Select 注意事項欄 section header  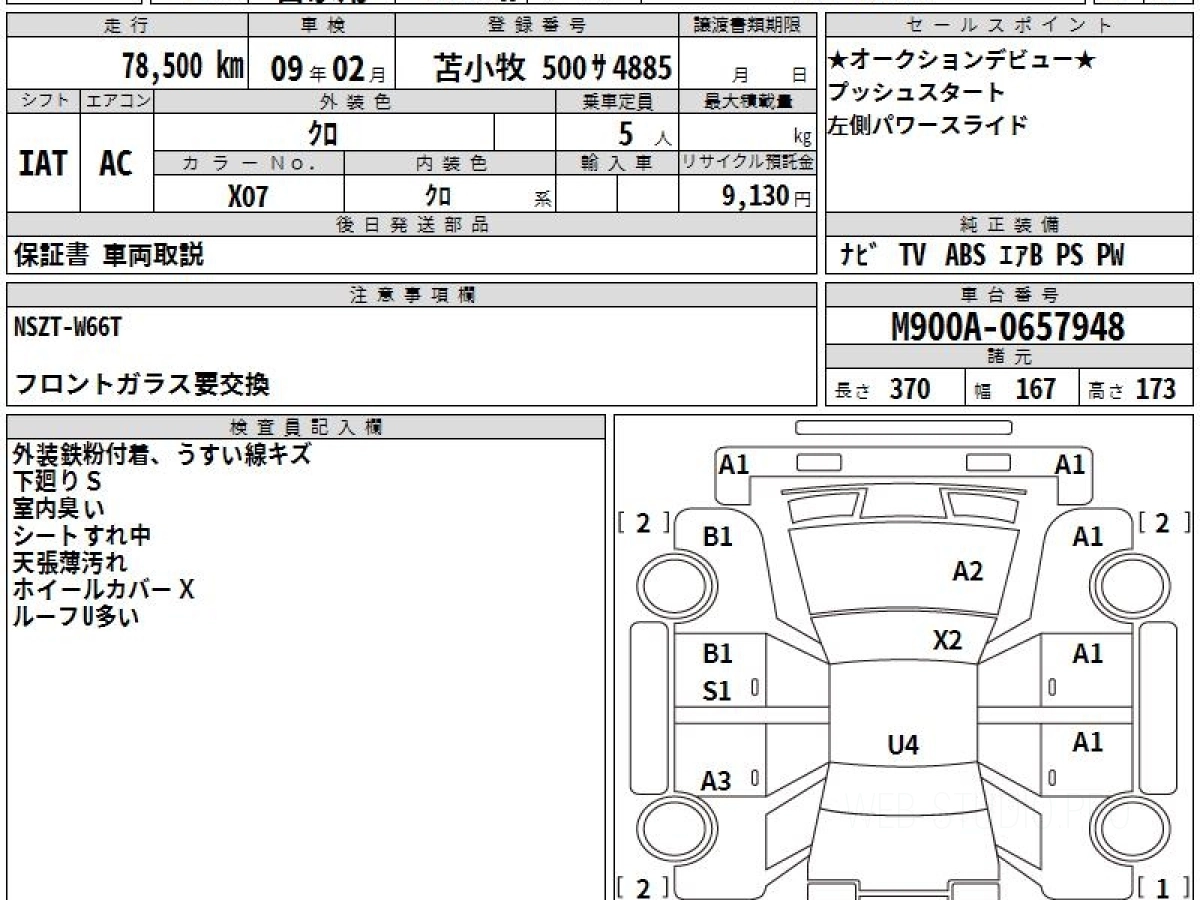pos(412,295)
